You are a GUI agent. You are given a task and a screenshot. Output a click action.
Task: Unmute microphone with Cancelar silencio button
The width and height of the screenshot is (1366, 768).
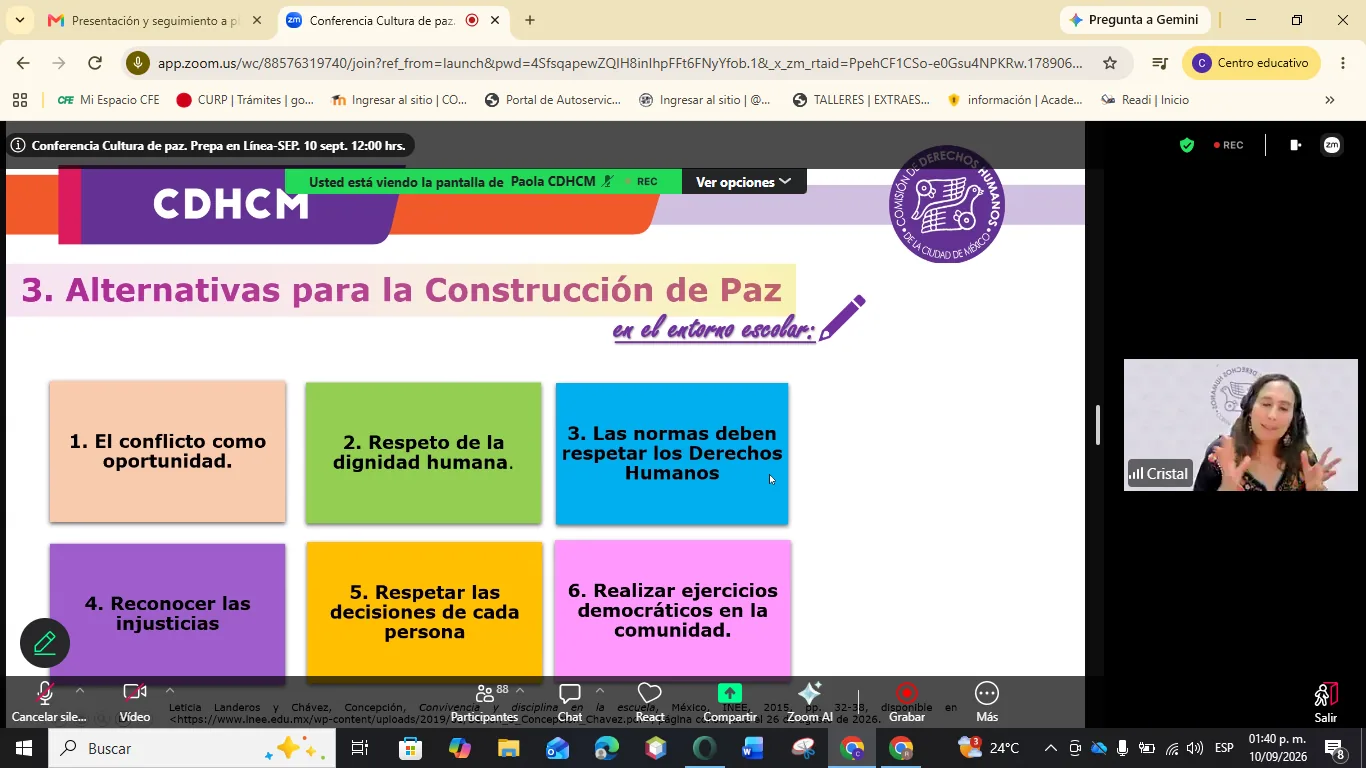coord(47,703)
